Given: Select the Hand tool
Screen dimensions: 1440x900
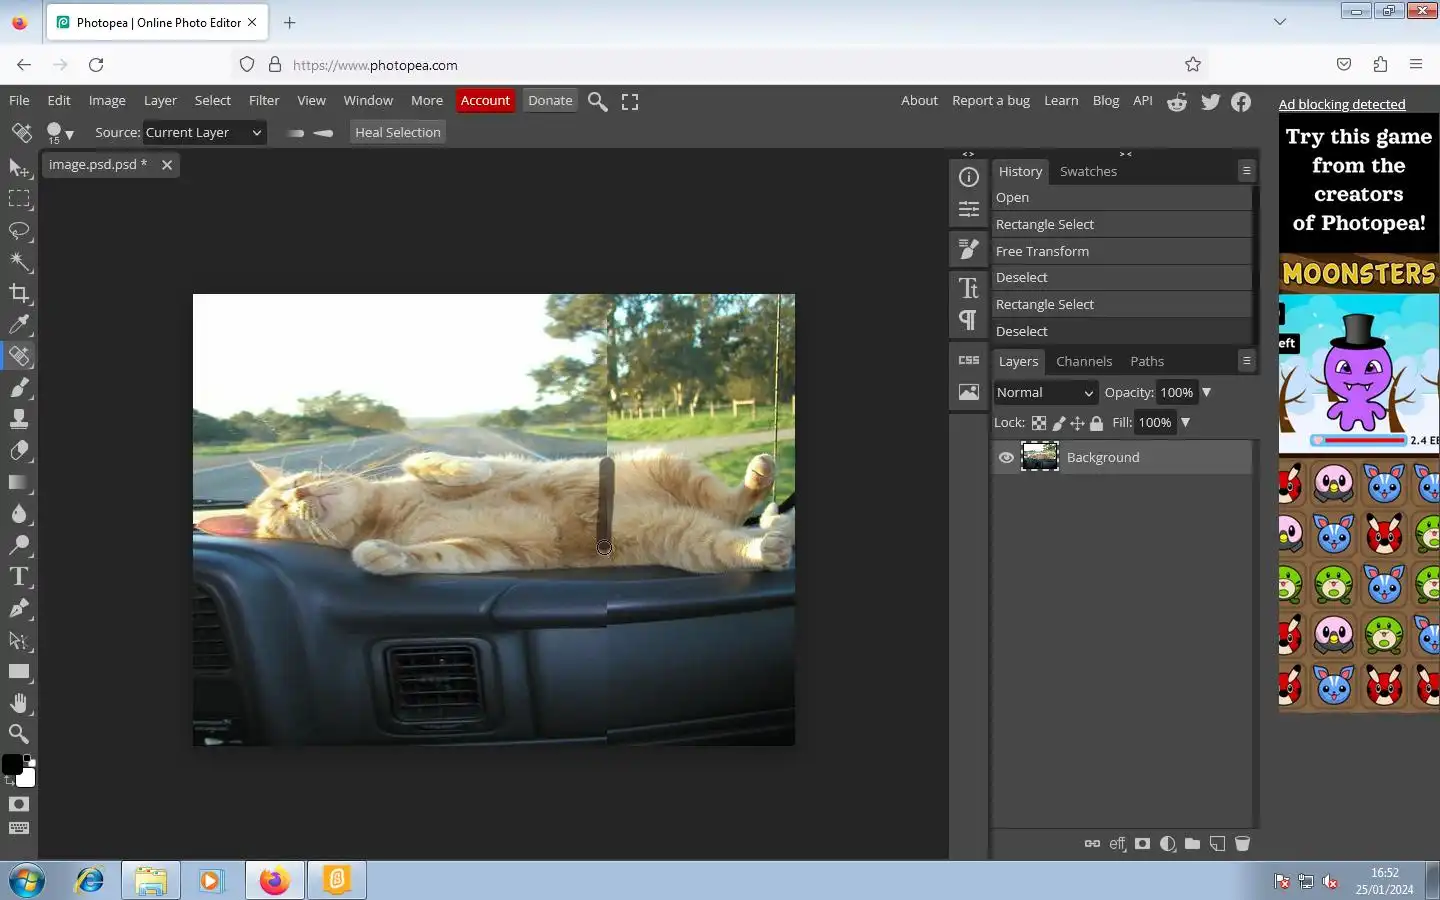Looking at the screenshot, I should click(19, 703).
